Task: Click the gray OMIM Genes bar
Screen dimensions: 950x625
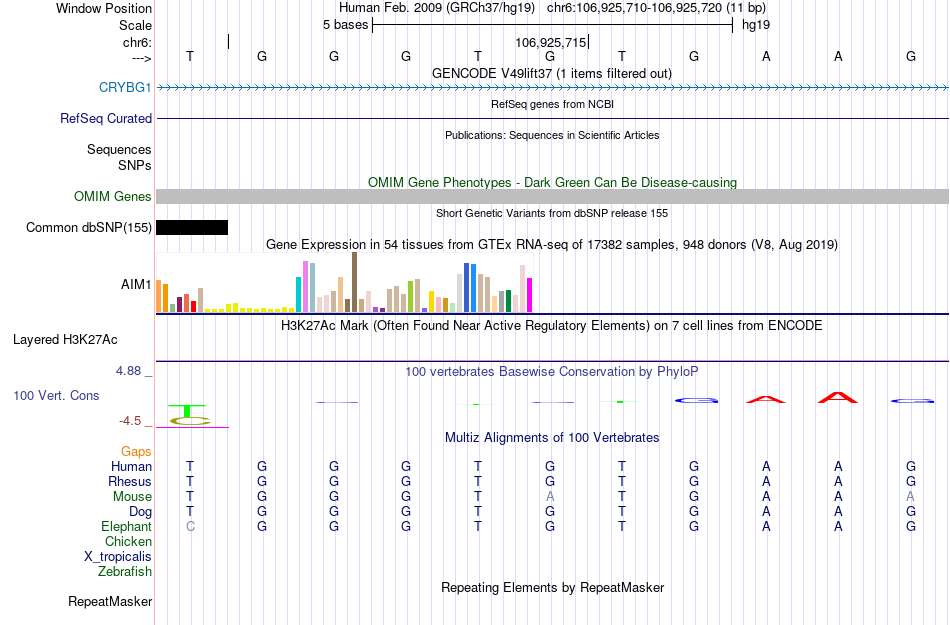Action: pyautogui.click(x=553, y=197)
